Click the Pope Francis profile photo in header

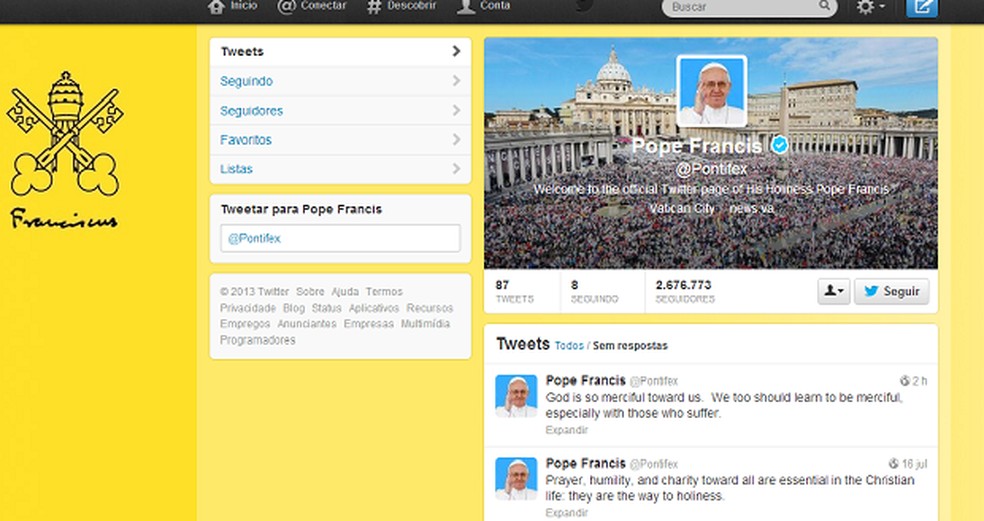(712, 91)
